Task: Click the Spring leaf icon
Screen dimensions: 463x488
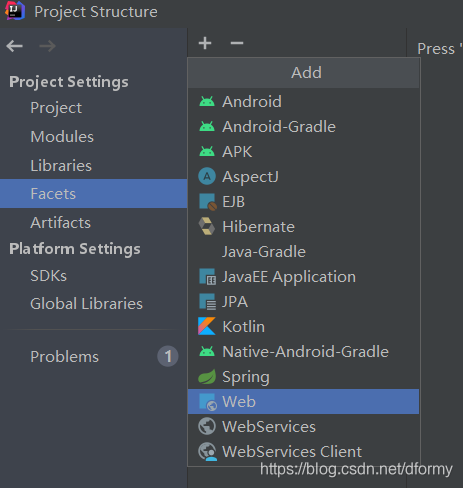Action: 207,377
